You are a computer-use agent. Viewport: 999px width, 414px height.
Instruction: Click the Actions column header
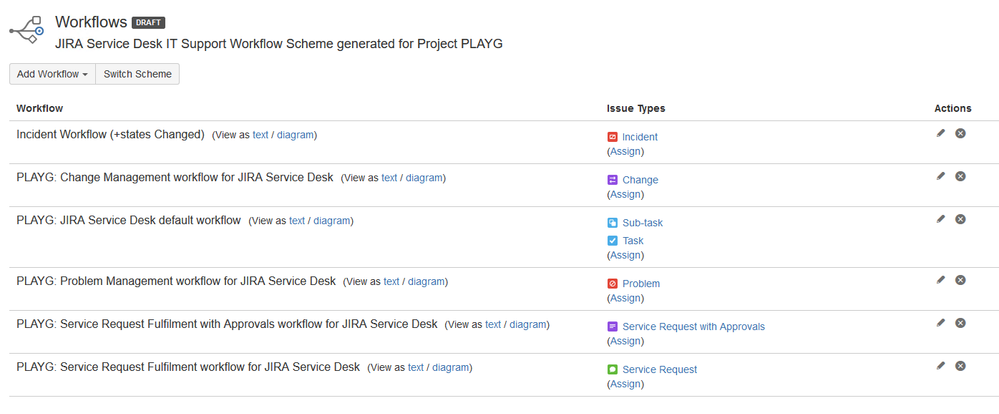[x=953, y=108]
